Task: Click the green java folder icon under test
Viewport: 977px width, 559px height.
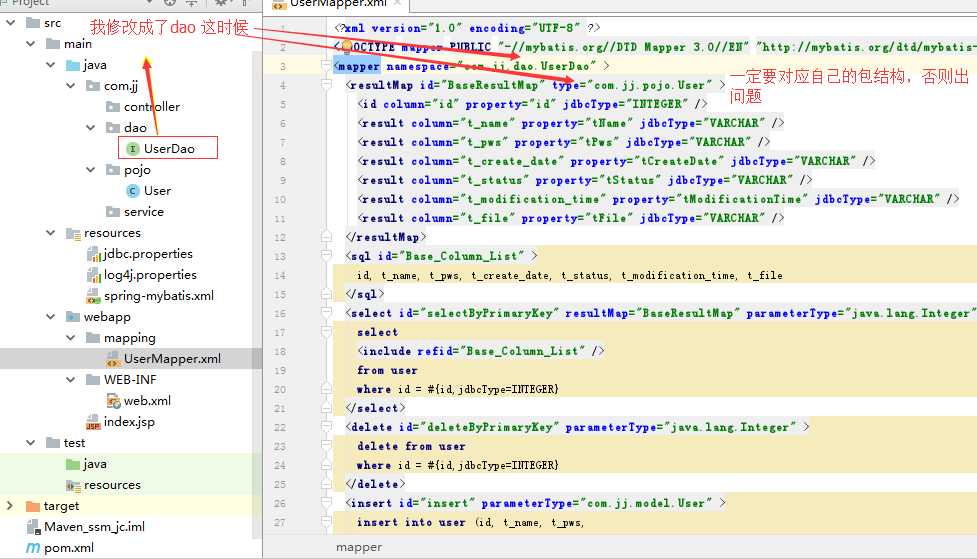Action: [x=73, y=464]
